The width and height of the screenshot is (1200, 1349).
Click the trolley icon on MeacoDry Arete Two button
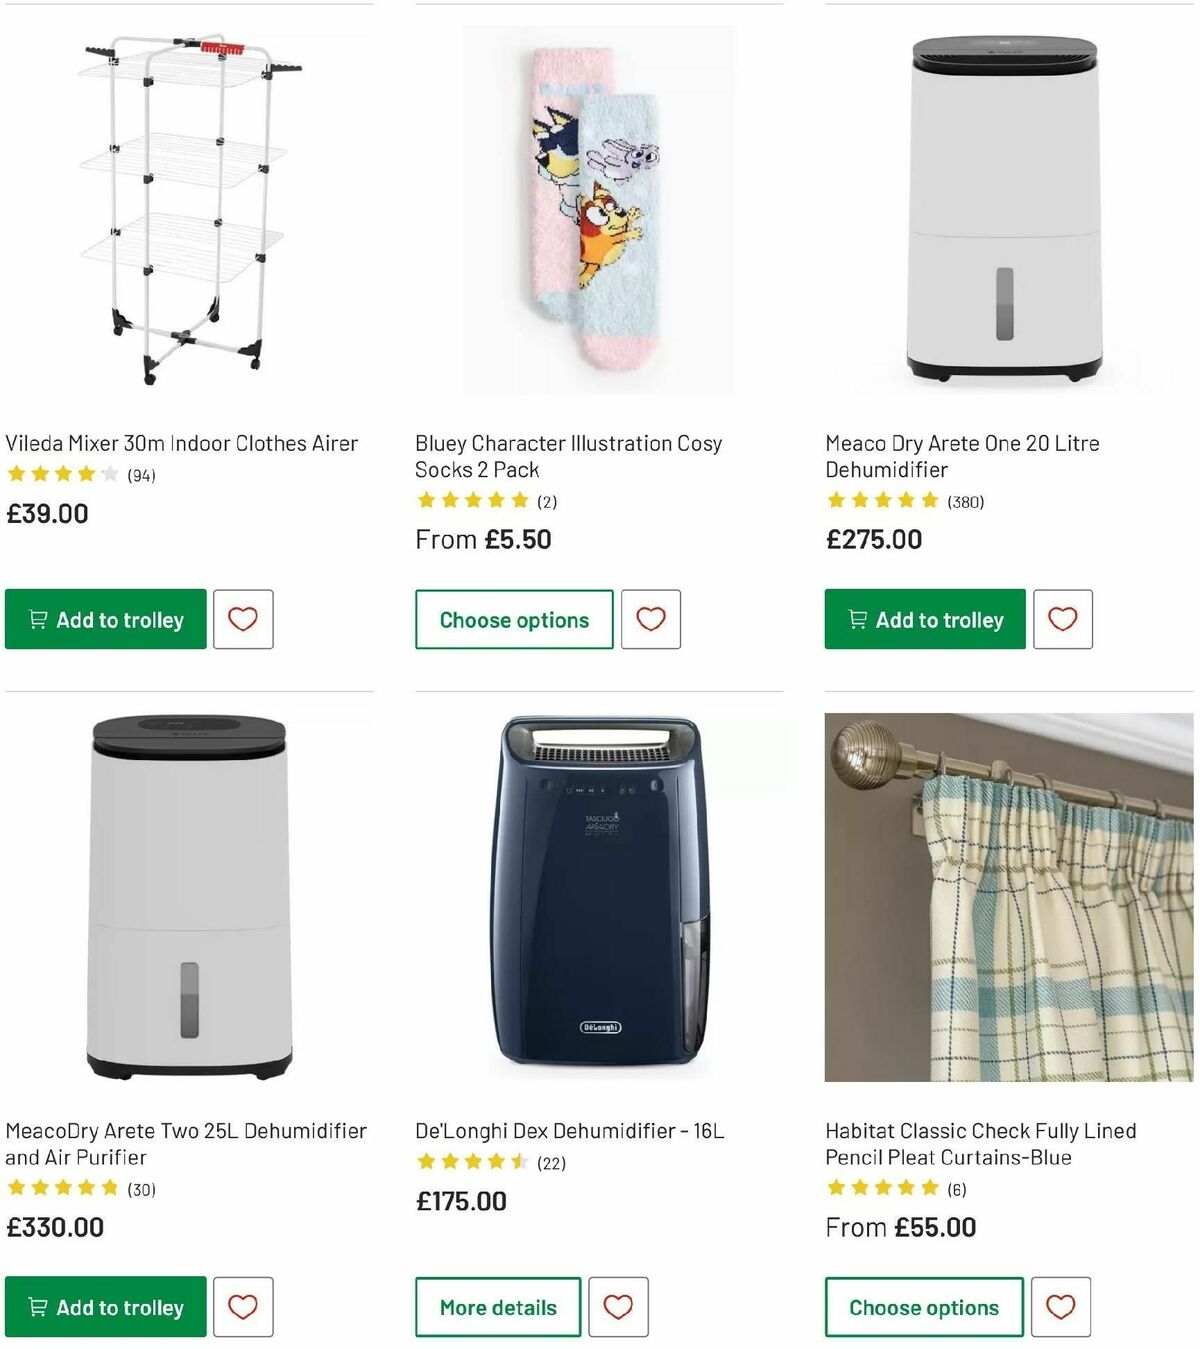[x=36, y=1307]
